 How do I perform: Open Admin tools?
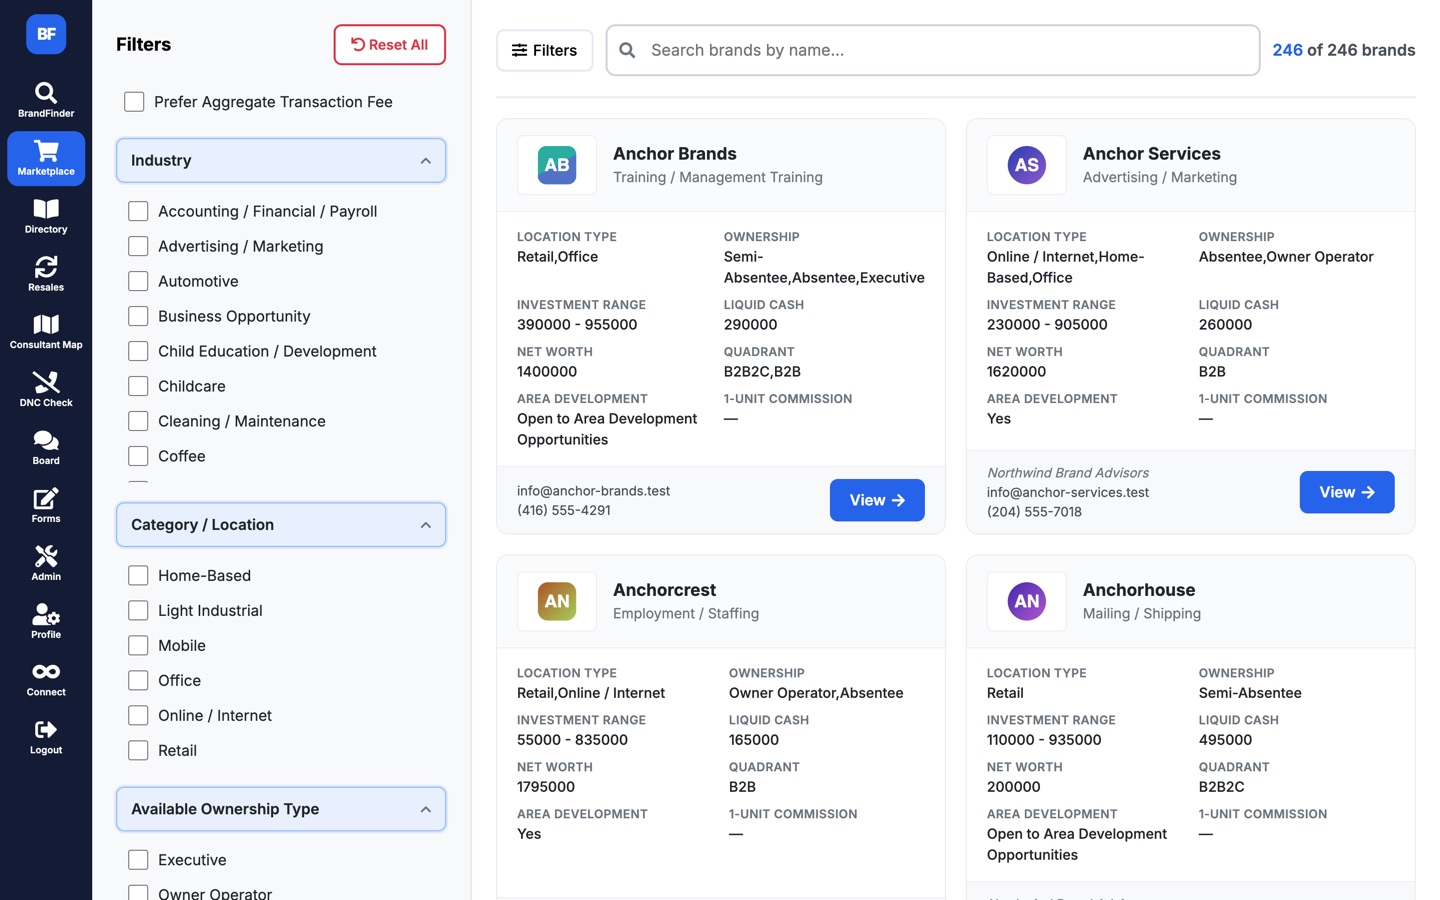46,564
